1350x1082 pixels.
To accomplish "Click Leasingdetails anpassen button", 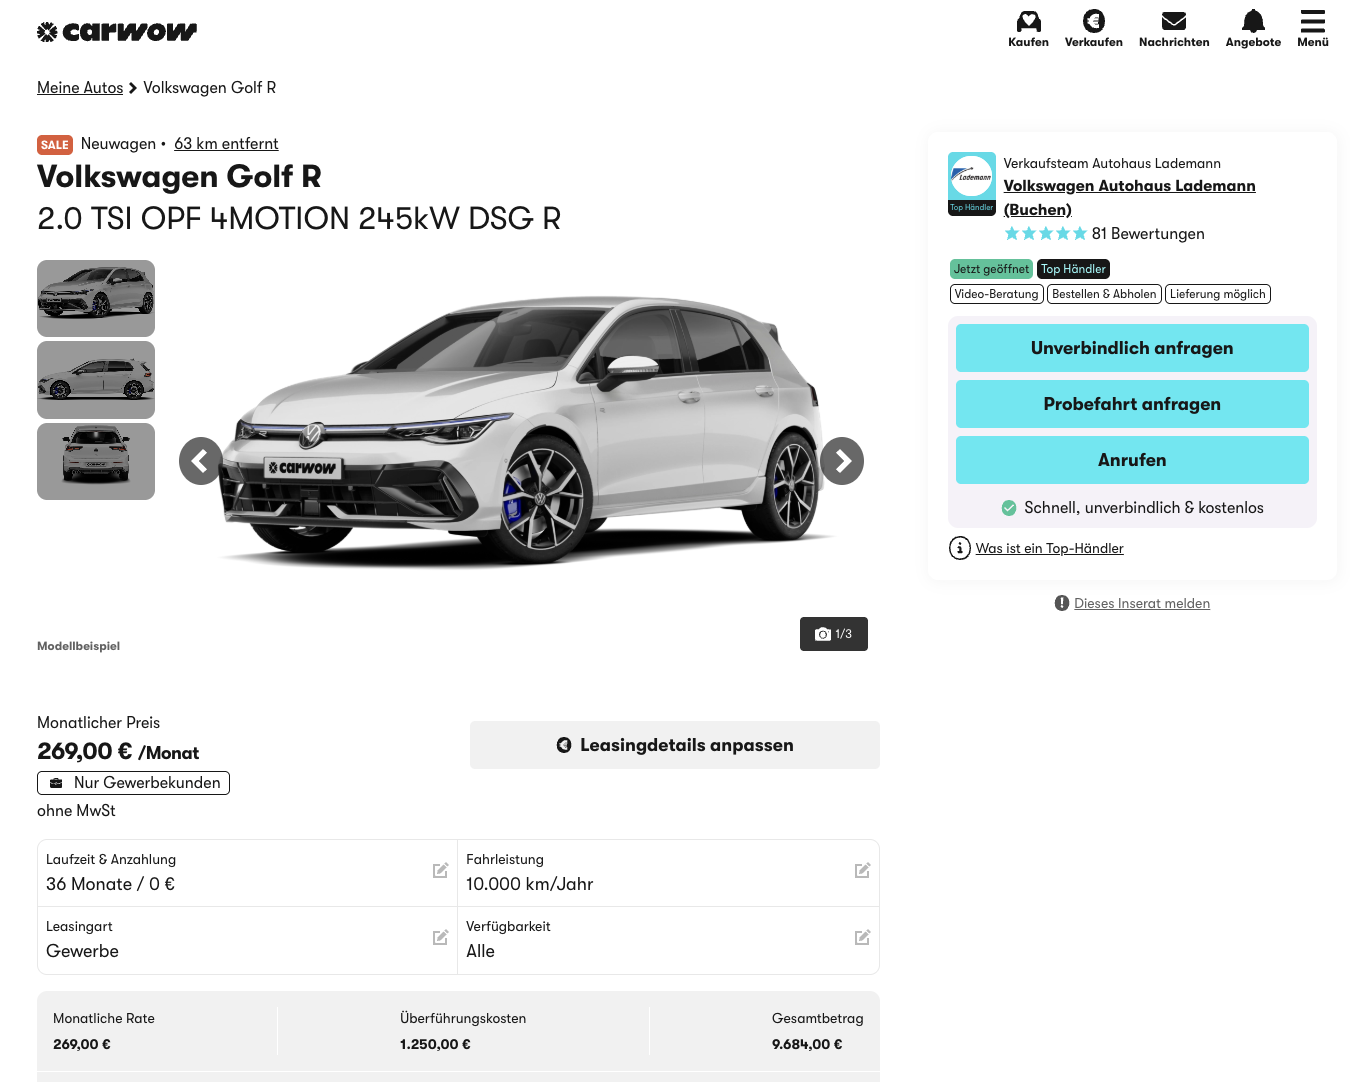I will tap(674, 745).
